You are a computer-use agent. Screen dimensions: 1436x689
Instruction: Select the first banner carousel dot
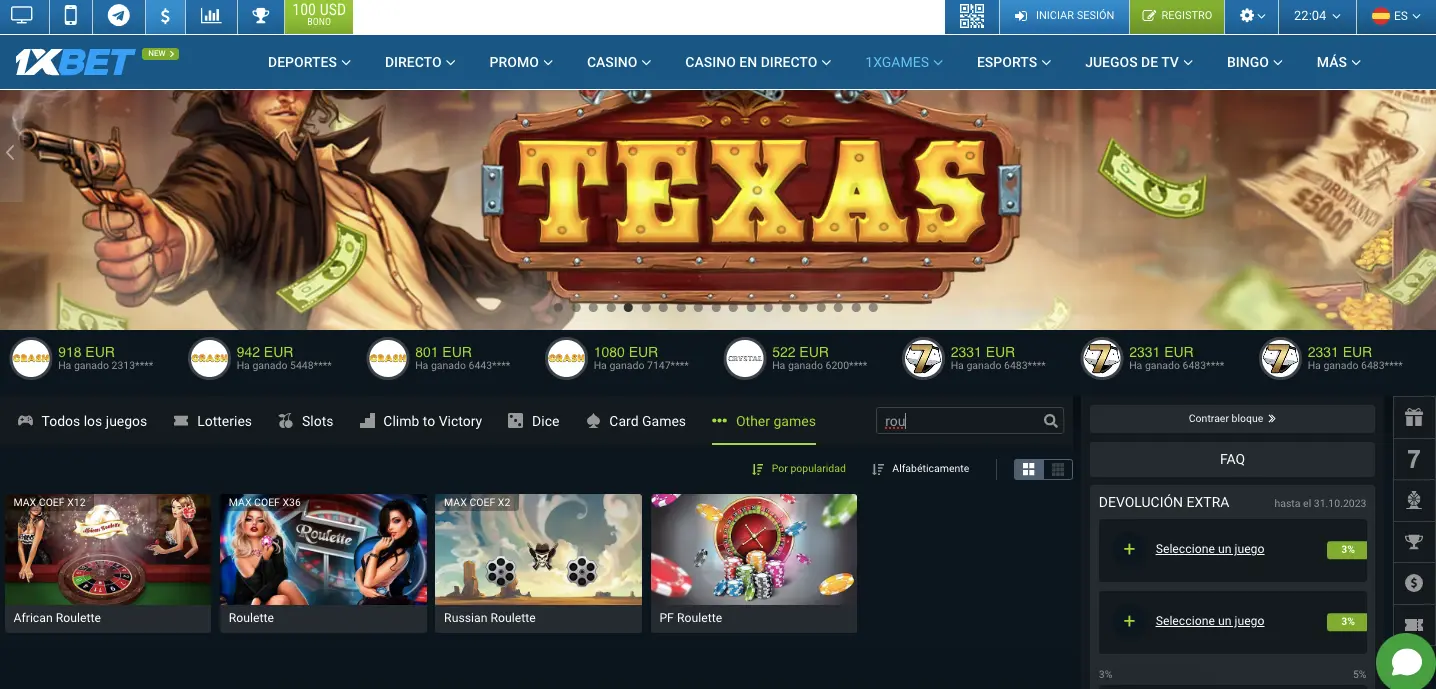pos(558,308)
